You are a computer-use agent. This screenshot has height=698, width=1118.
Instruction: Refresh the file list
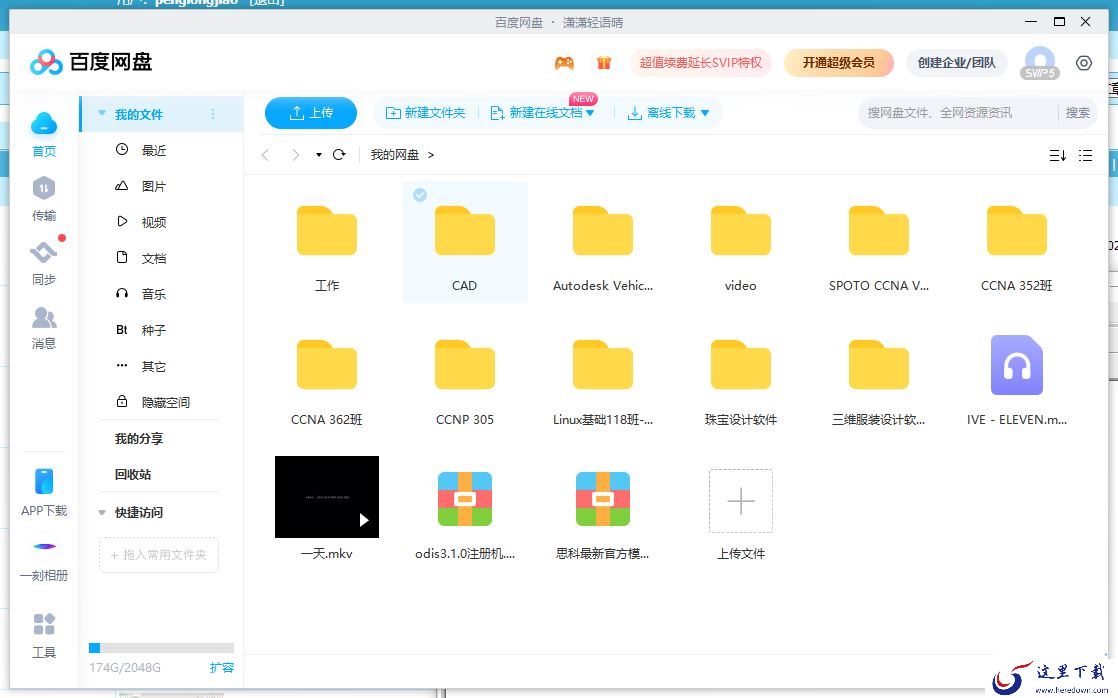339,155
